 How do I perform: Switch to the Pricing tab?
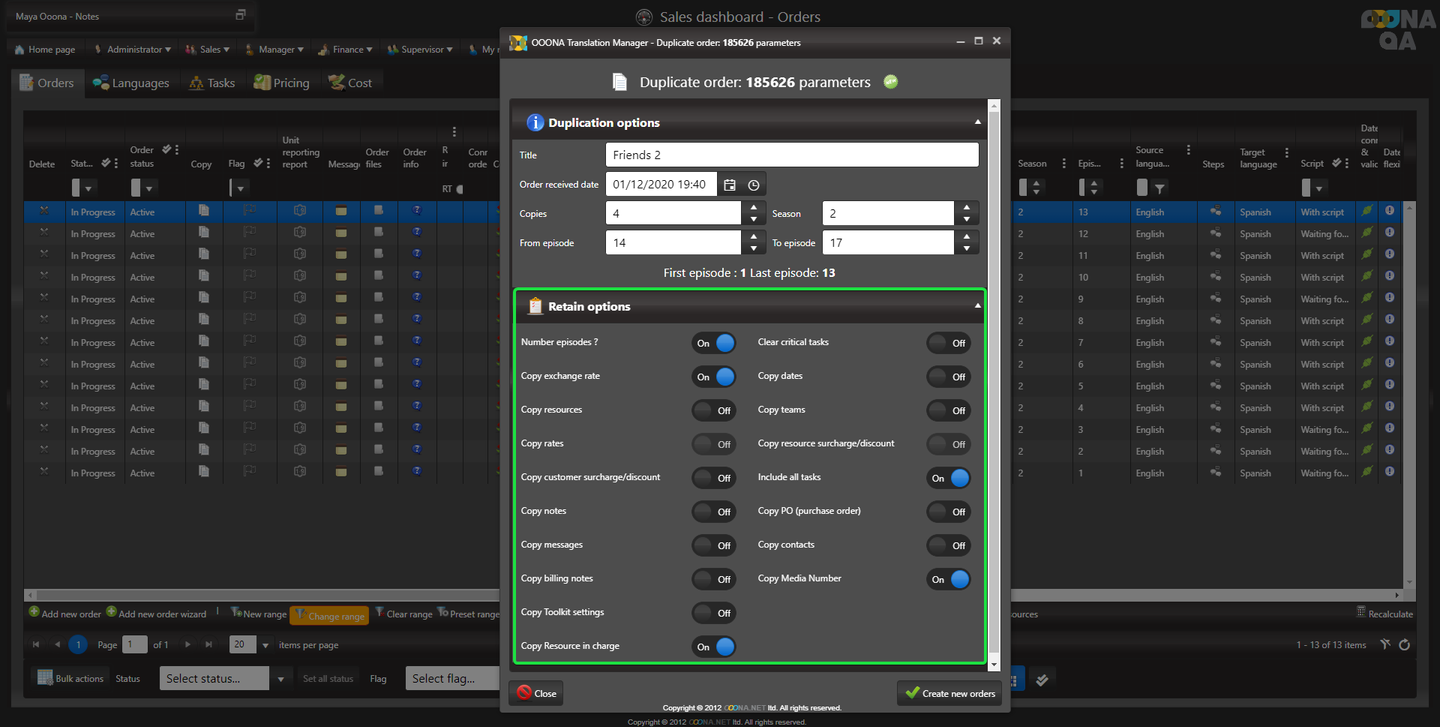(281, 83)
